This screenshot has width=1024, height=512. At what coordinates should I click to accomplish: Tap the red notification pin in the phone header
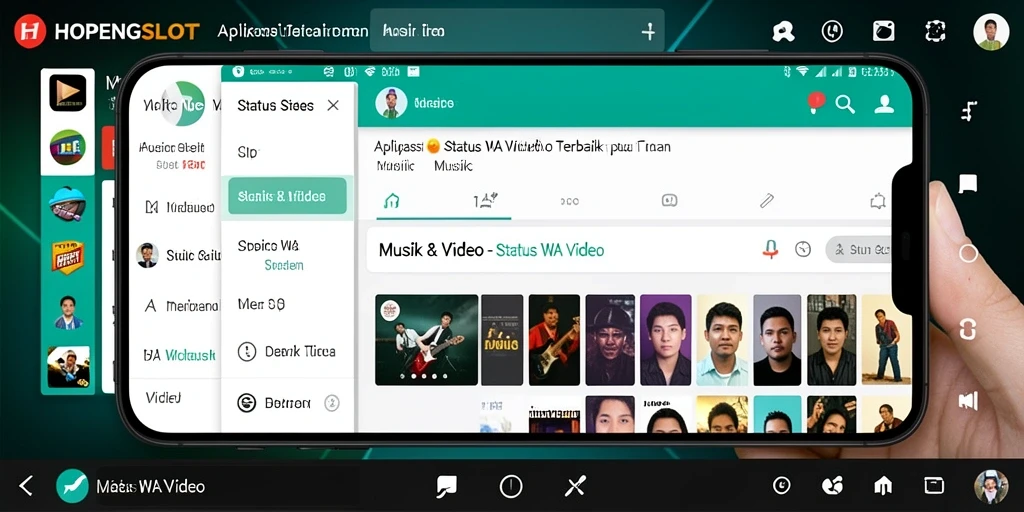tap(816, 102)
